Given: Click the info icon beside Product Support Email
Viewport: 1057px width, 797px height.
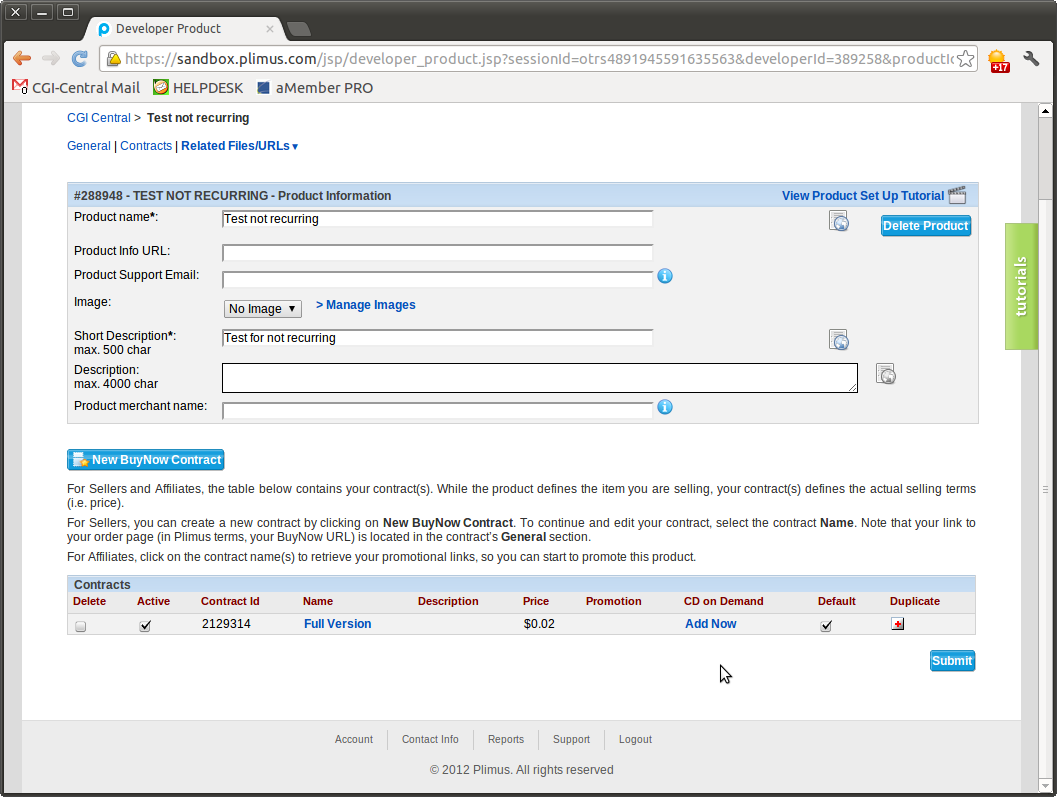Looking at the screenshot, I should tap(665, 276).
